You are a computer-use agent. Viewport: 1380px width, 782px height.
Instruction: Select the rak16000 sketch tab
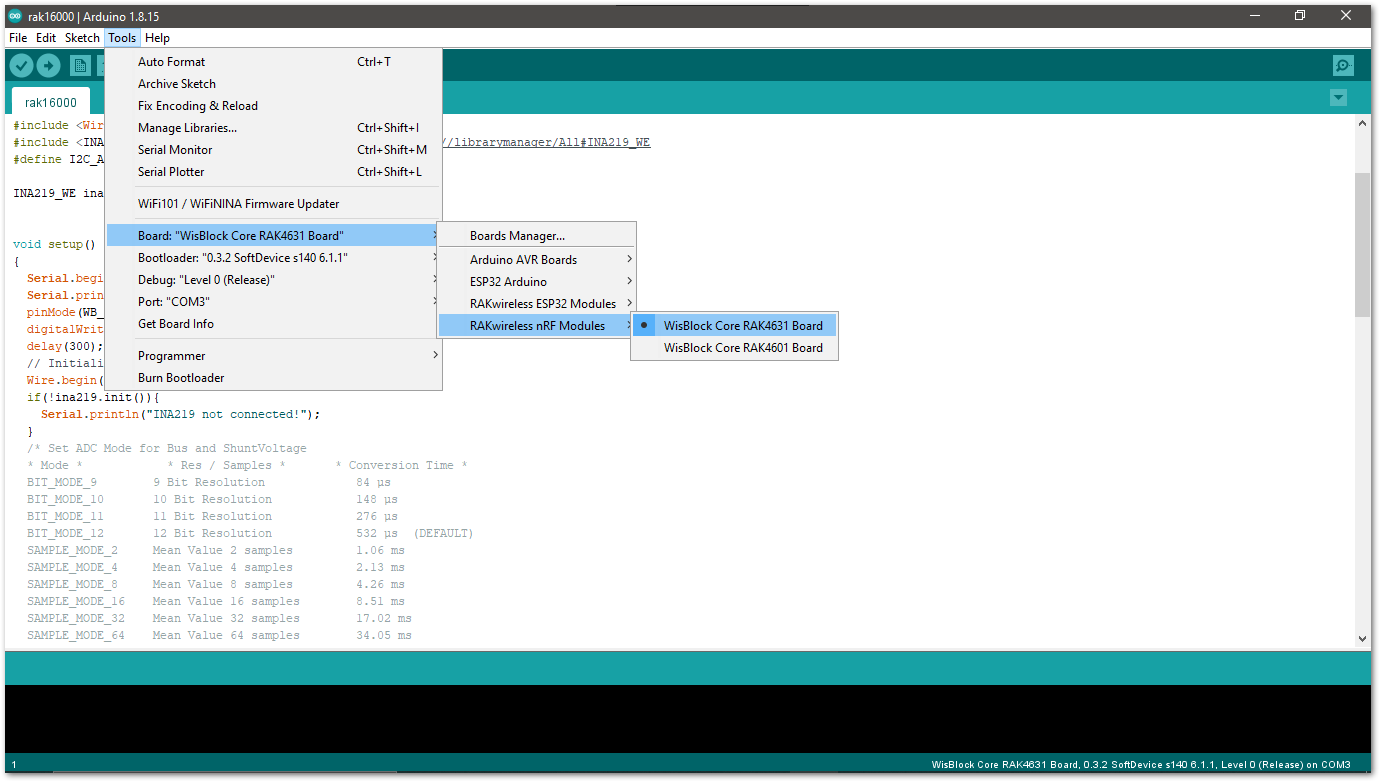click(51, 102)
